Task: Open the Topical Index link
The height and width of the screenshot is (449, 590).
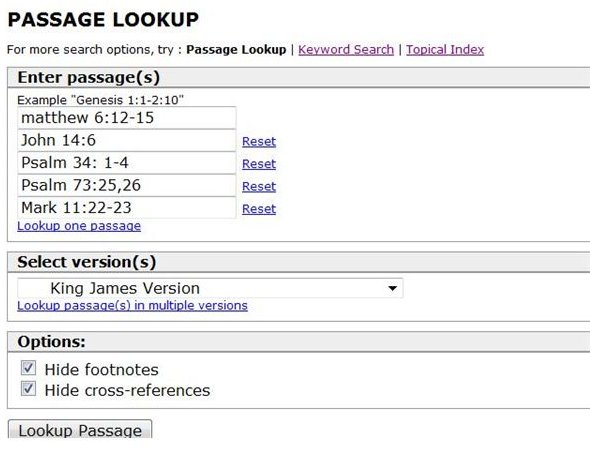Action: coord(445,50)
